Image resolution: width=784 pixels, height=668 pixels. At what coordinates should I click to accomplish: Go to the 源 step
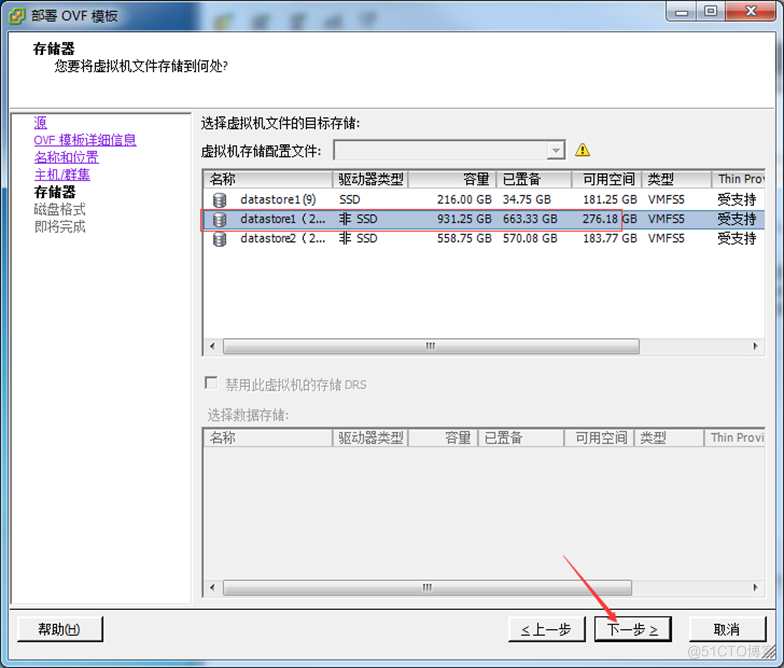pyautogui.click(x=40, y=122)
